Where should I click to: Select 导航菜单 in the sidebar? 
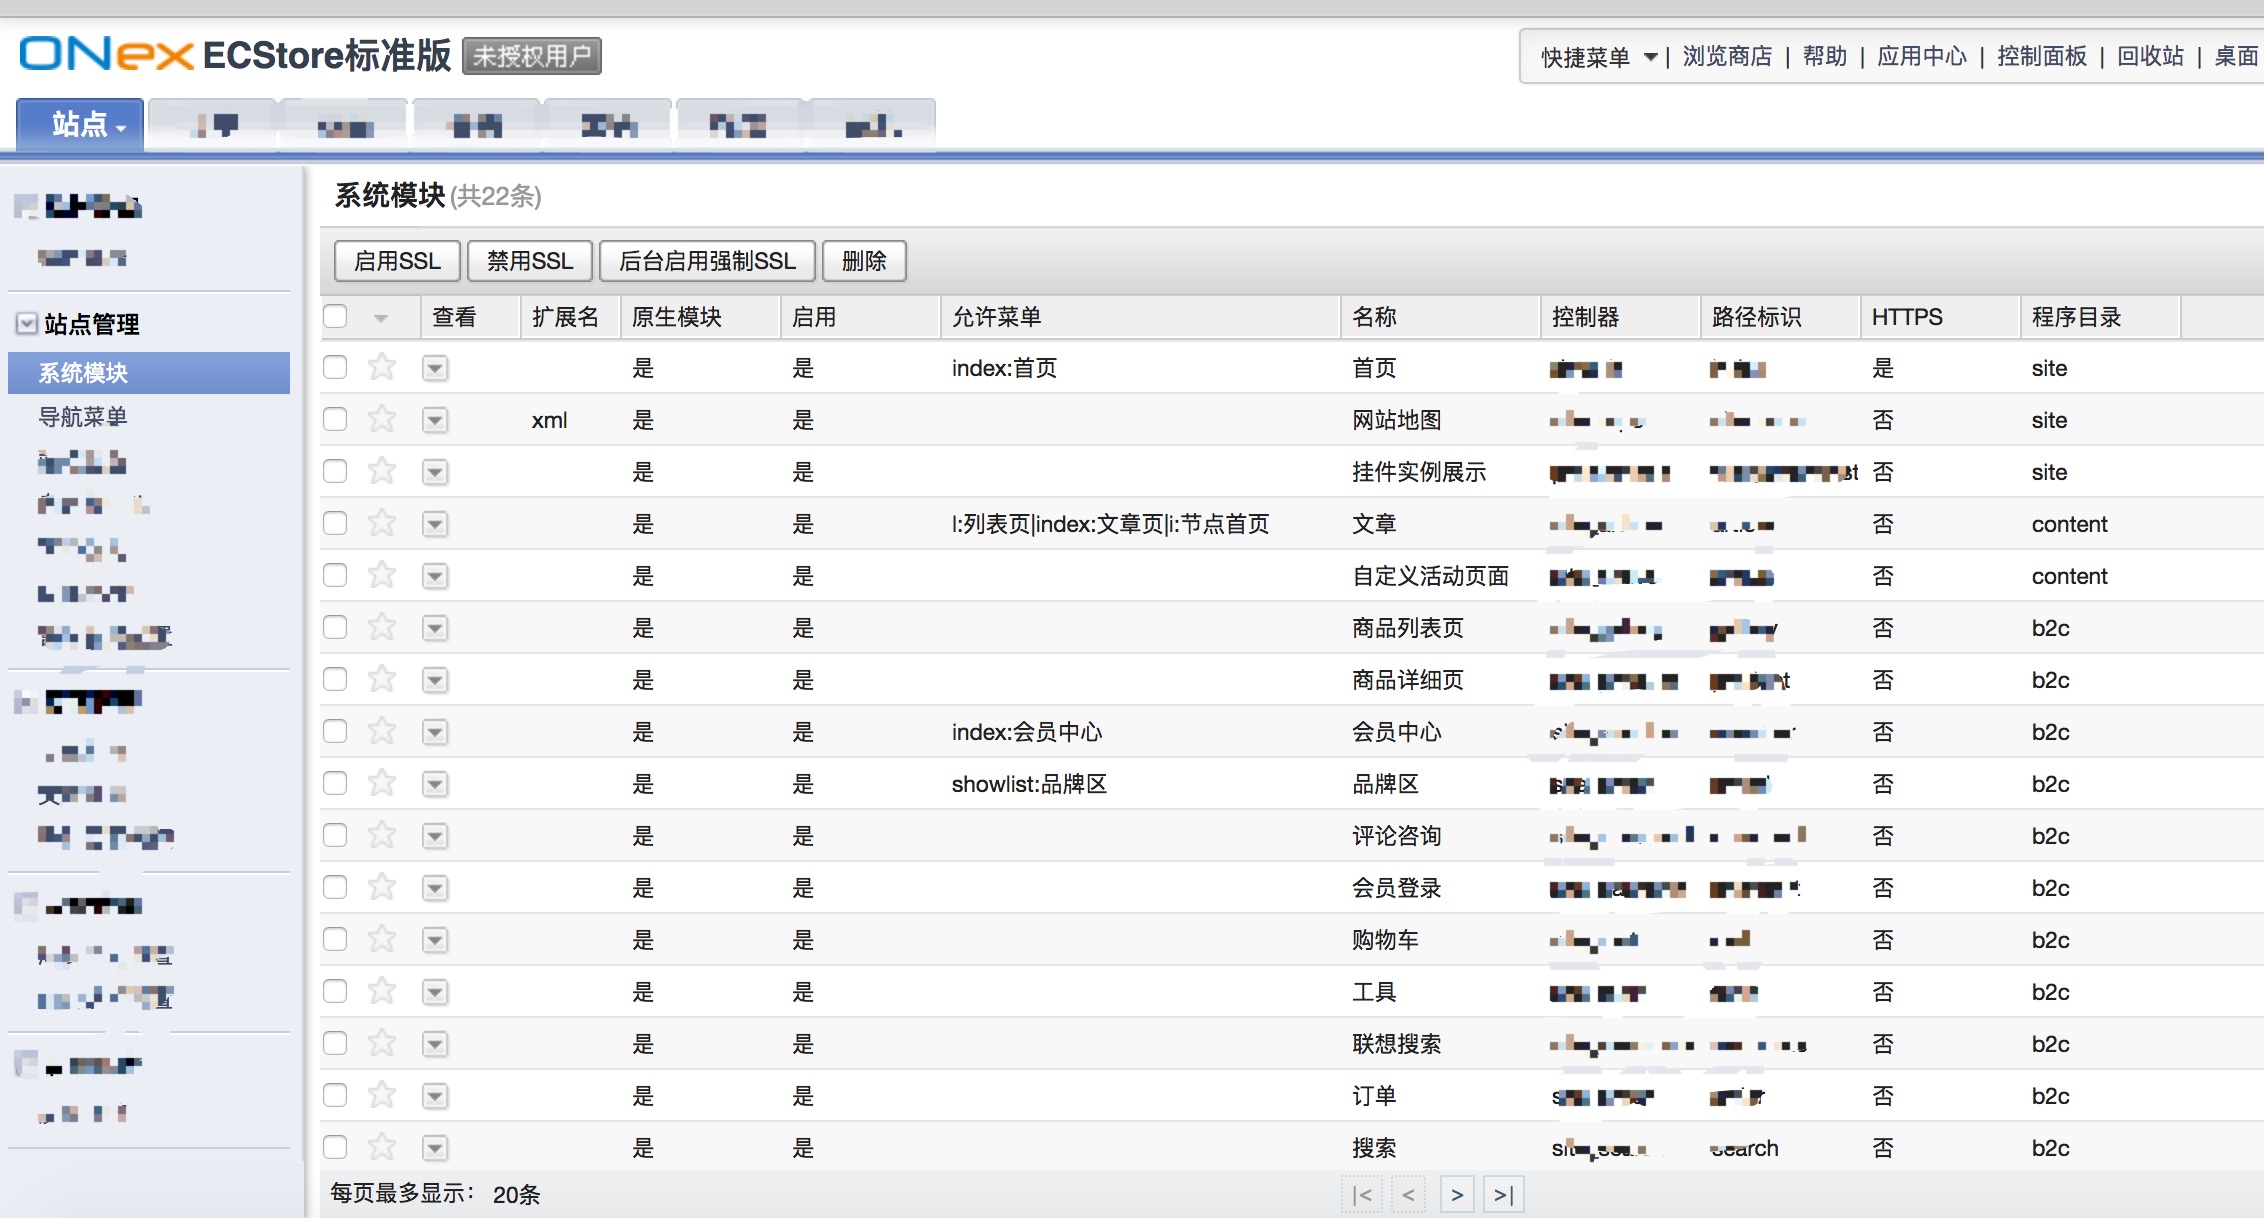pyautogui.click(x=80, y=417)
